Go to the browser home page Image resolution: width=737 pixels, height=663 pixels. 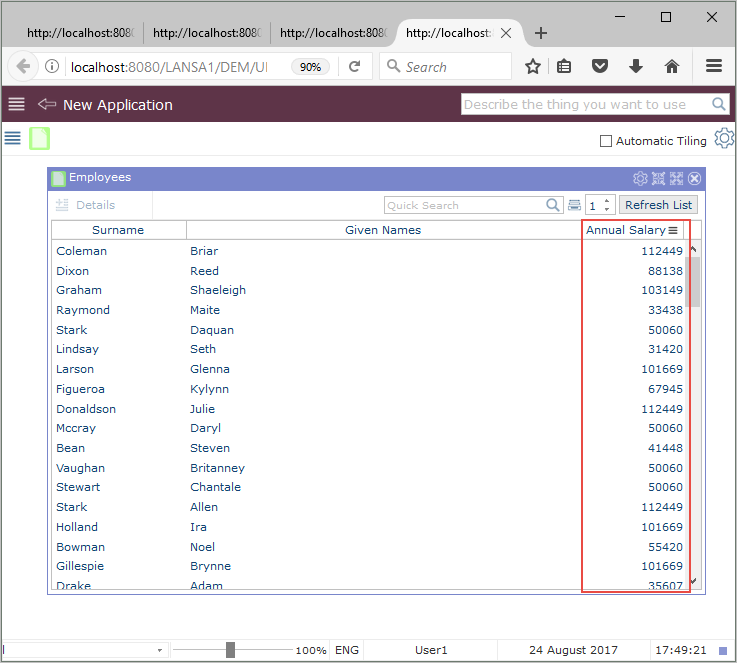(672, 67)
